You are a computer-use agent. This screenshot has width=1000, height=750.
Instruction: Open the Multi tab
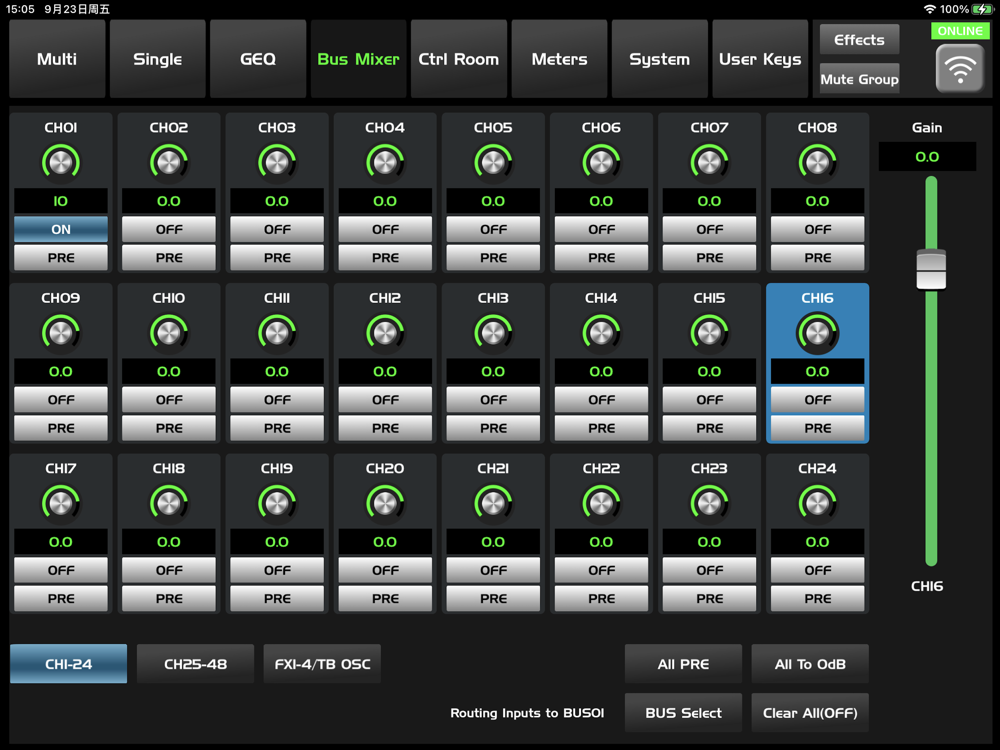point(57,59)
